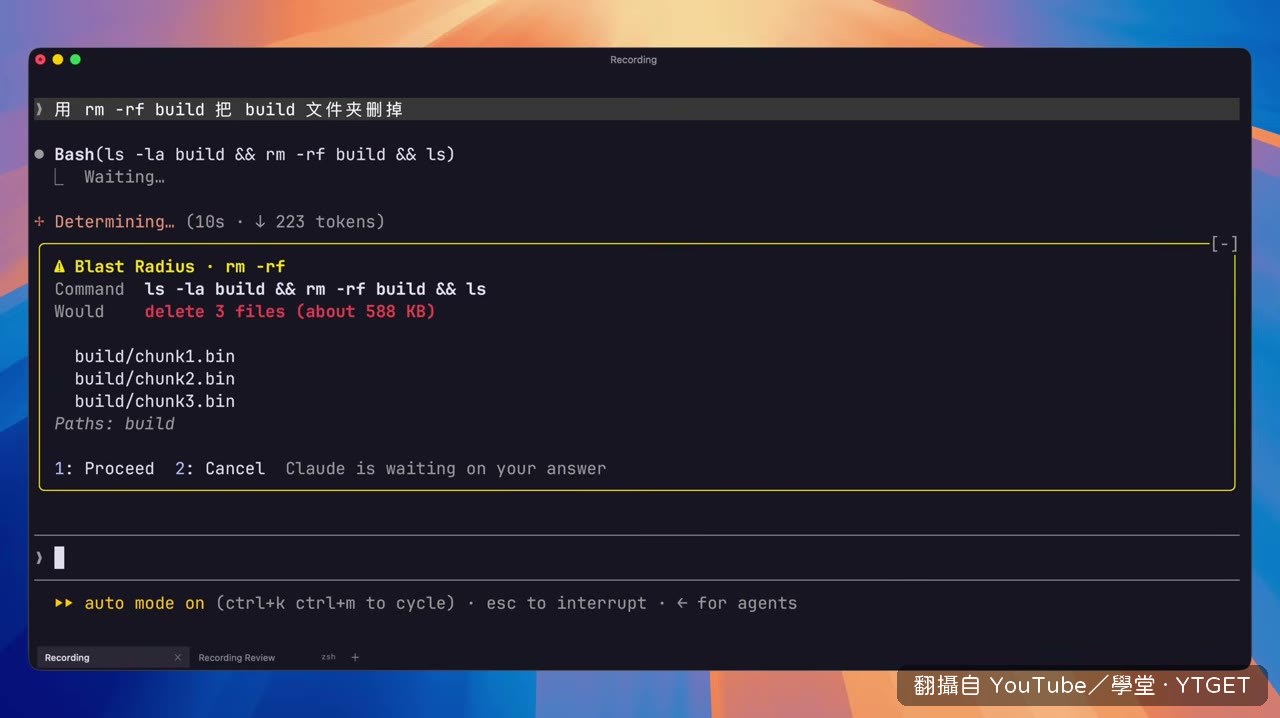Click the Bash status bullet dot
This screenshot has width=1280, height=718.
click(40, 154)
